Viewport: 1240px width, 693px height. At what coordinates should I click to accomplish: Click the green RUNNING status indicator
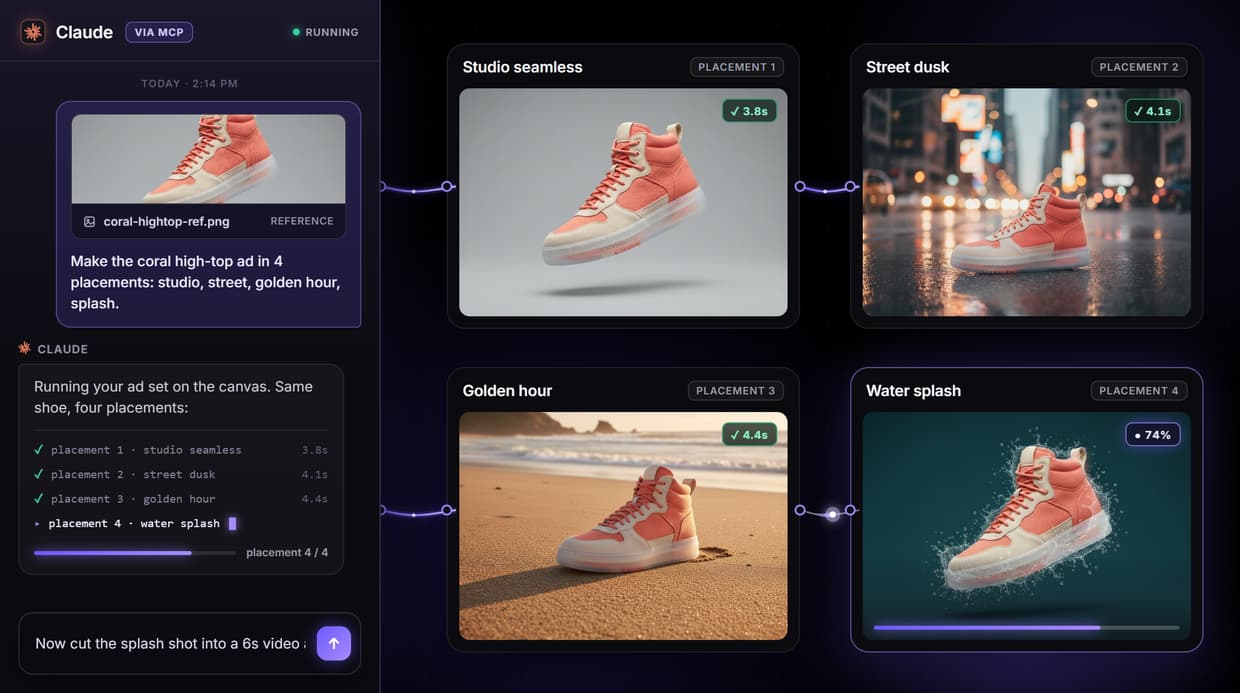click(325, 32)
